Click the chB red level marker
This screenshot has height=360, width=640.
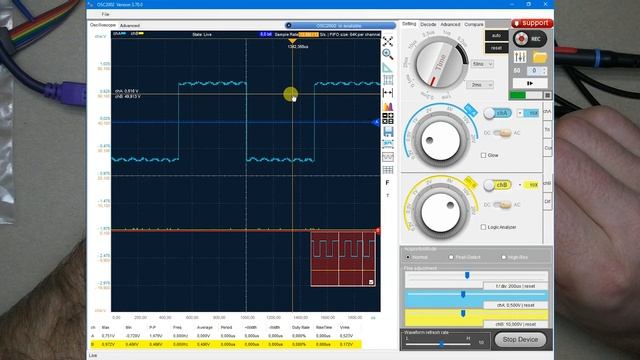(378, 231)
